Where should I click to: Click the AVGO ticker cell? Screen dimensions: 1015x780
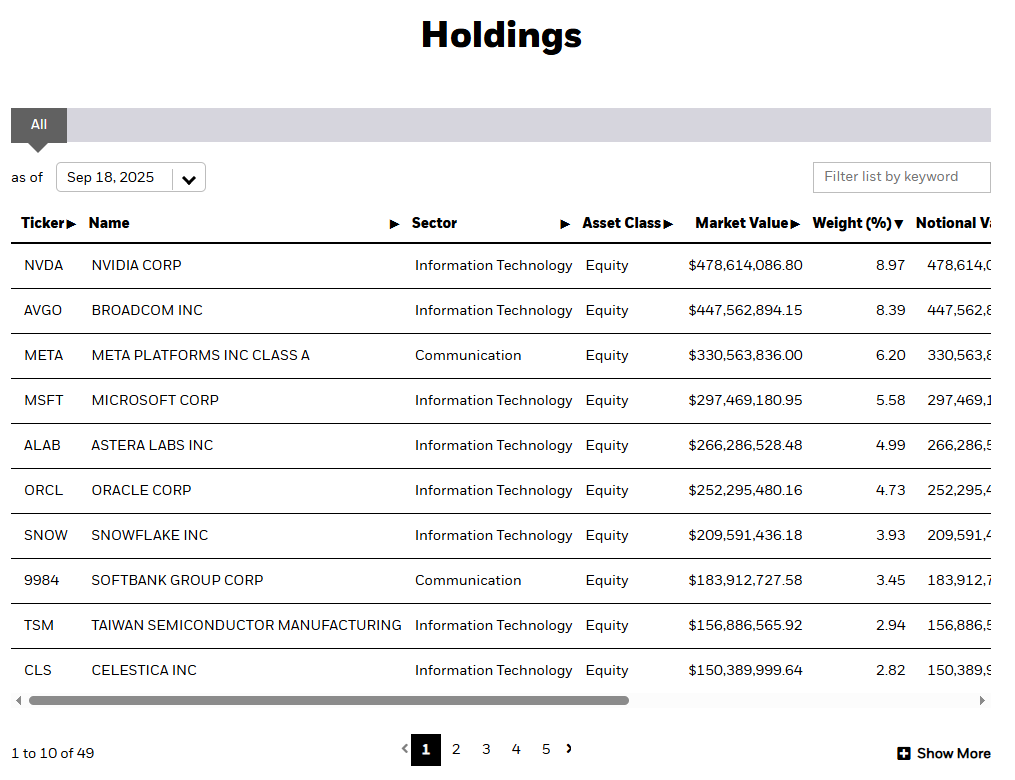pos(43,311)
